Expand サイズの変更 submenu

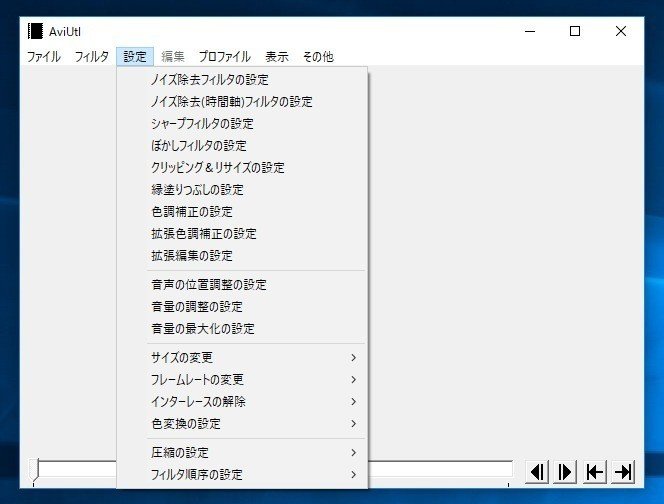[x=242, y=358]
